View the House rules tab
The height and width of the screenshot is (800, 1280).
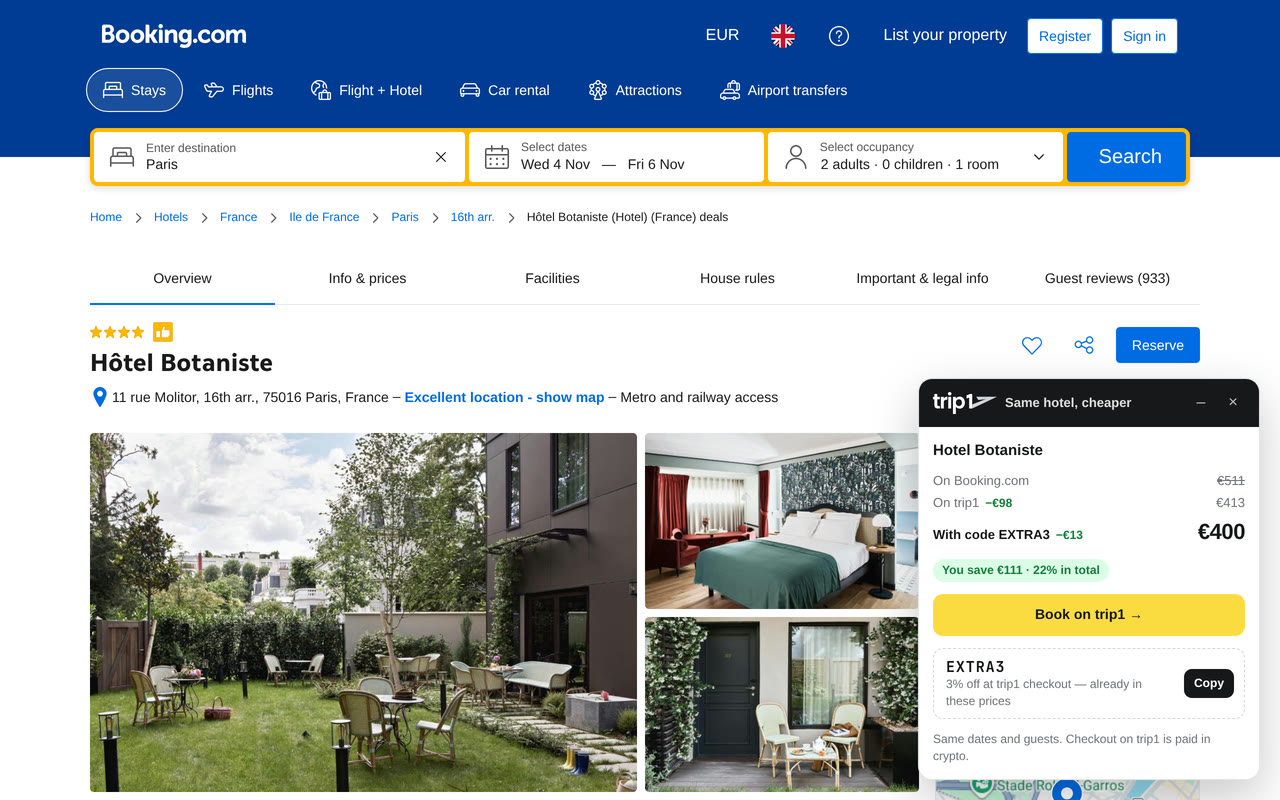click(737, 279)
